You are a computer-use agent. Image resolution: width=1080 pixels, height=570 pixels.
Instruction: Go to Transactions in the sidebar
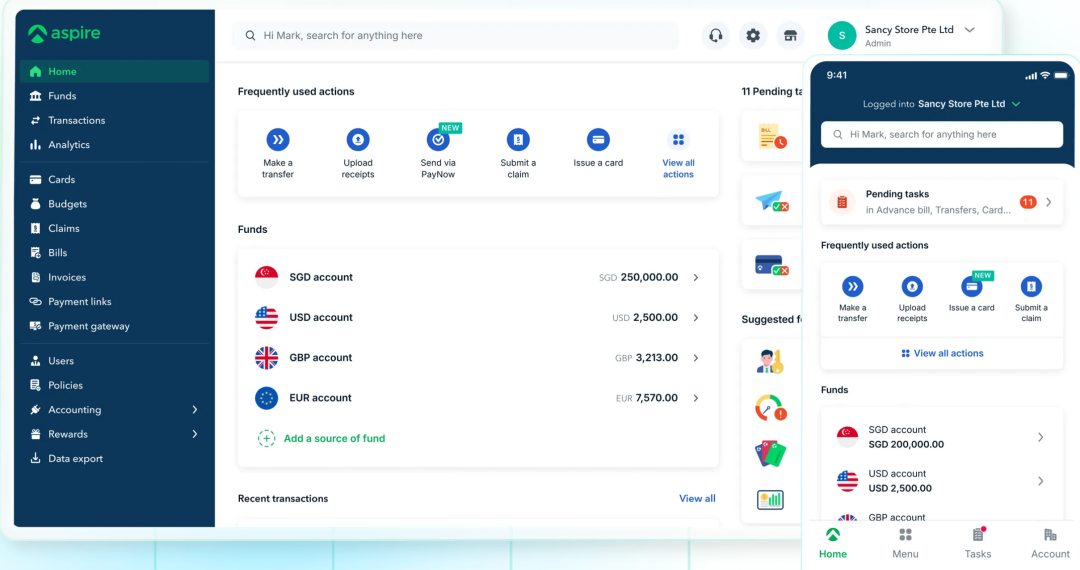[76, 120]
